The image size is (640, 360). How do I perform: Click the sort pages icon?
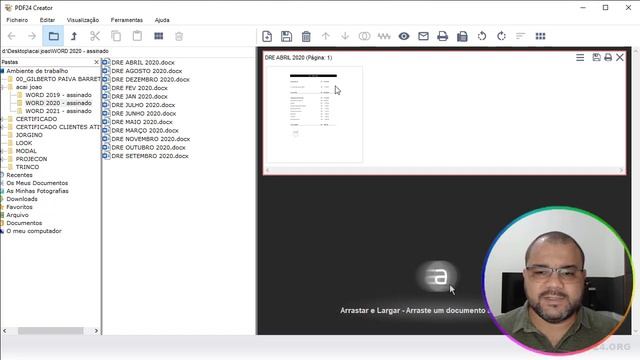520,36
